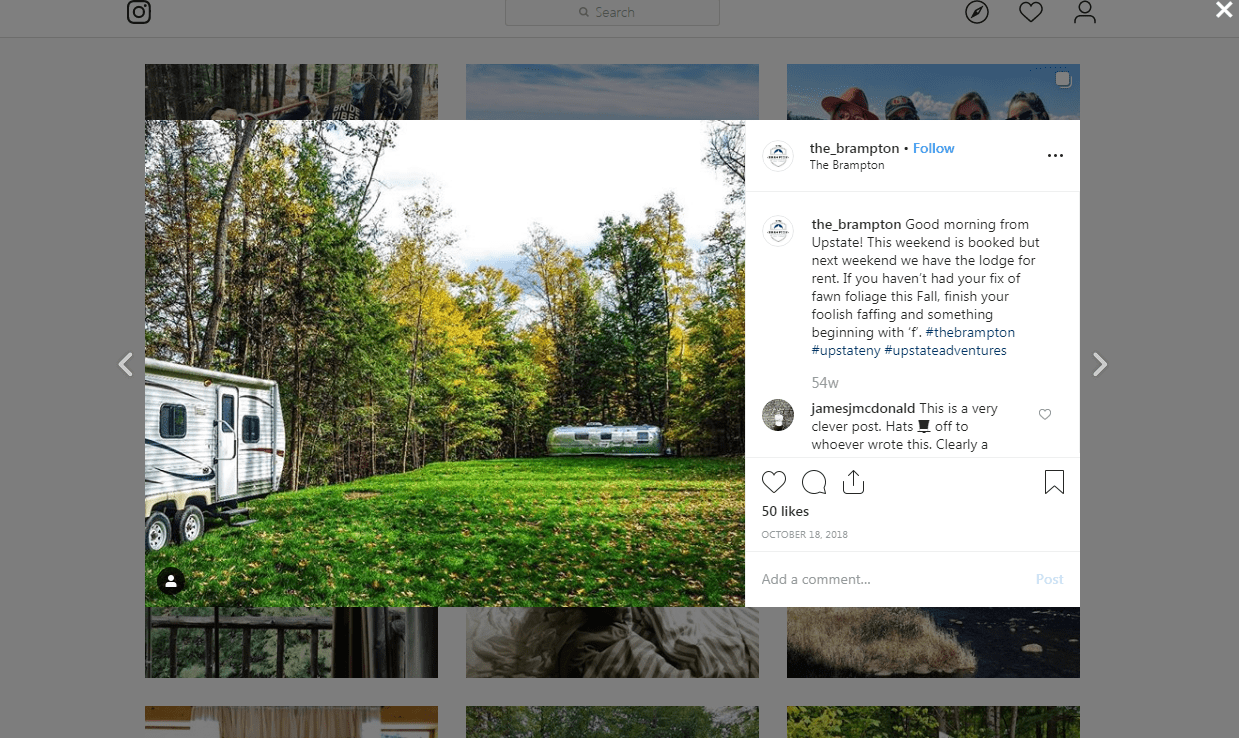Go to previous post with left chevron

(125, 364)
